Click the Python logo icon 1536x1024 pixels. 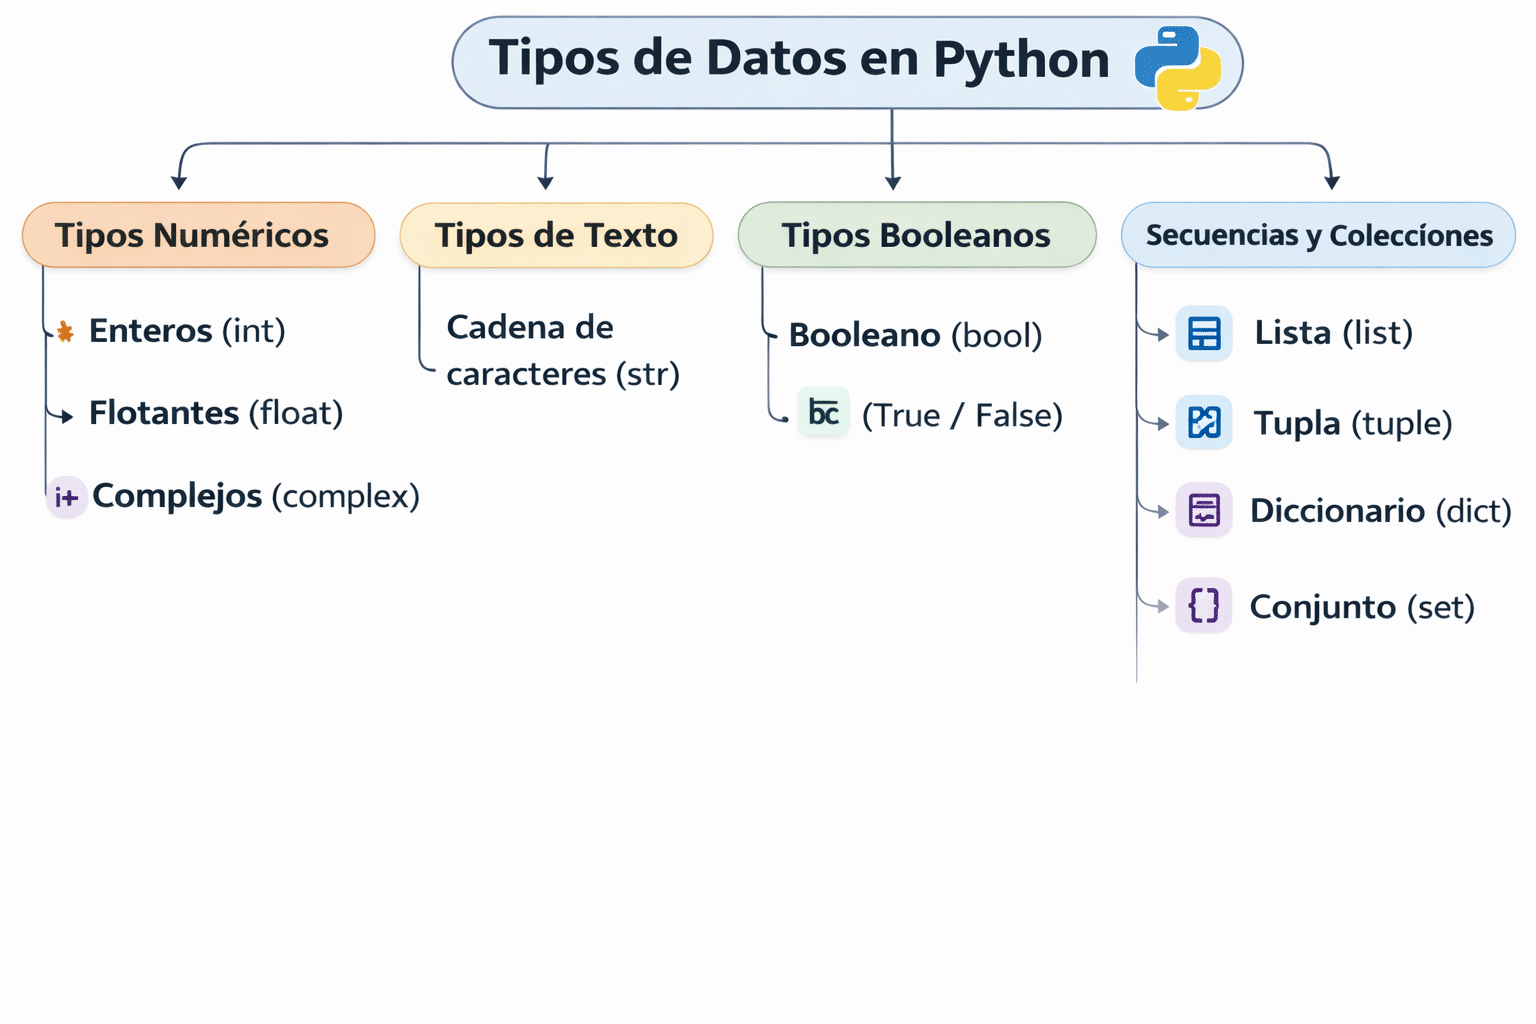tap(1178, 67)
